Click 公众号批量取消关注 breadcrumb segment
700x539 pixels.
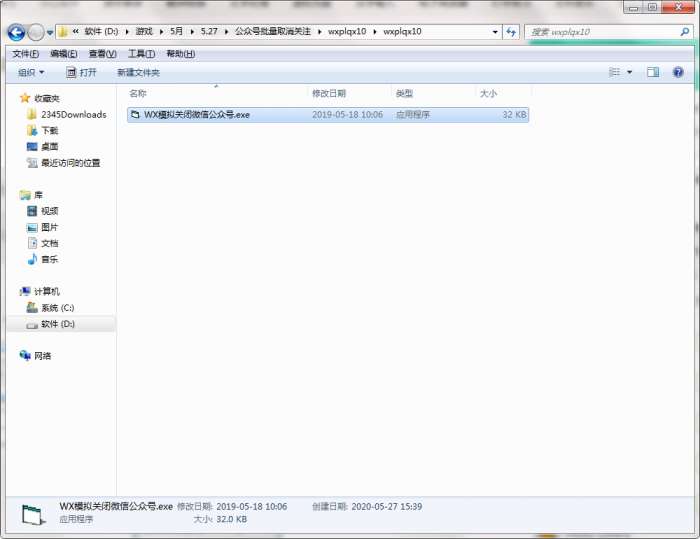pyautogui.click(x=272, y=32)
